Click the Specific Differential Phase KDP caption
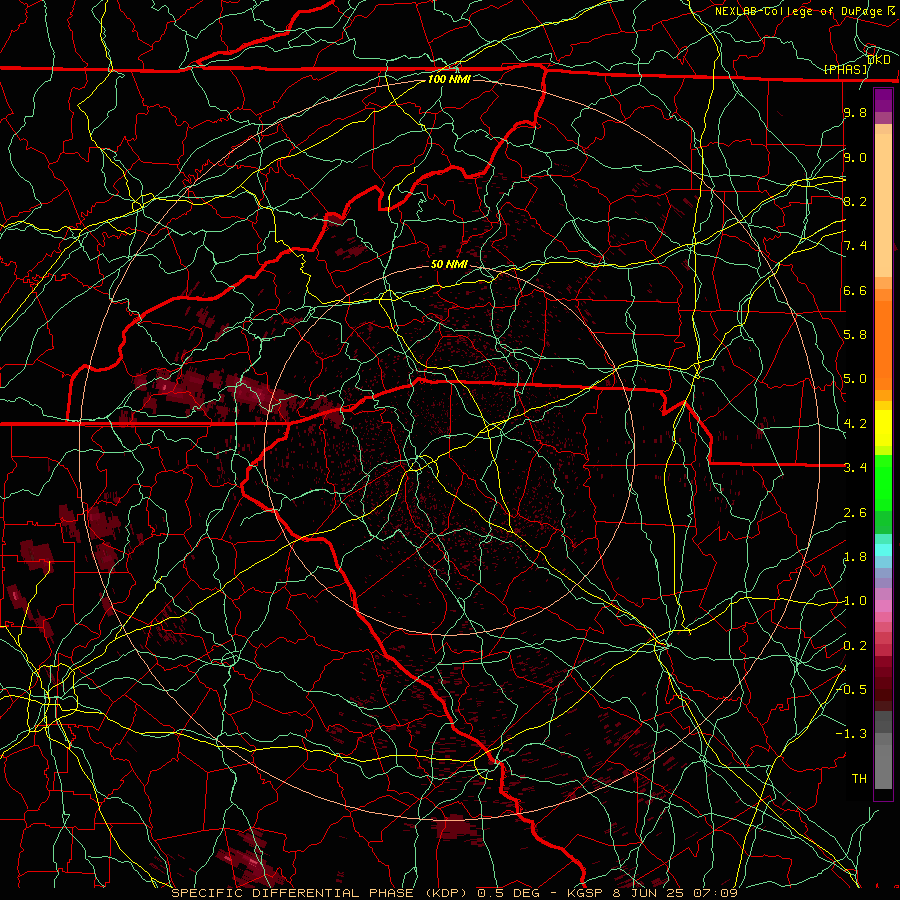This screenshot has height=900, width=900. pyautogui.click(x=455, y=893)
